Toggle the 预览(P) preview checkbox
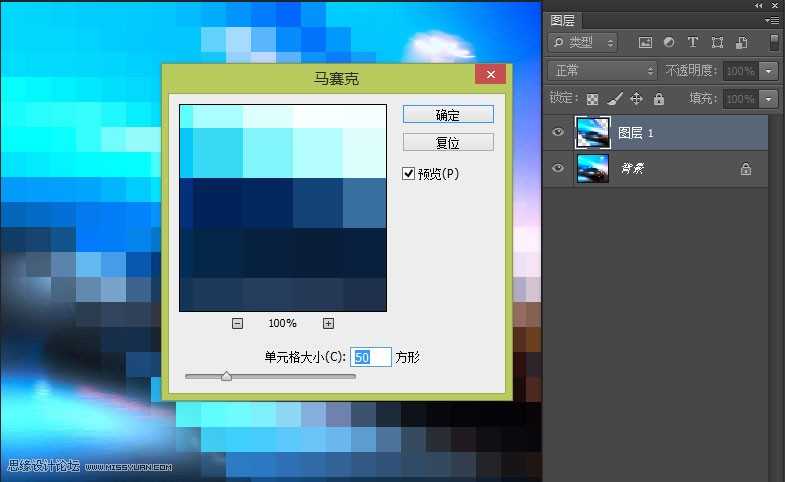Screen dimensions: 785x482 pyautogui.click(x=408, y=173)
